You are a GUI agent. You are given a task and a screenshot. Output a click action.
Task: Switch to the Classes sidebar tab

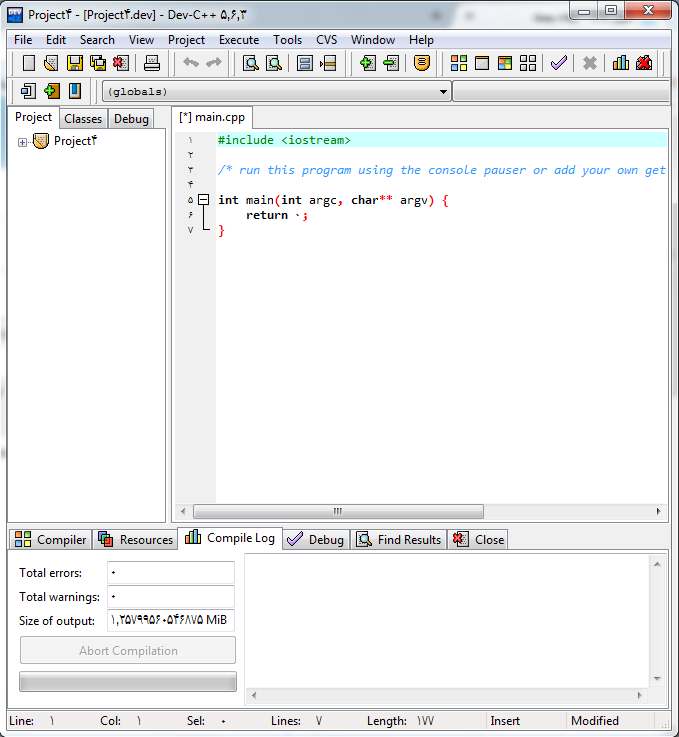[83, 119]
